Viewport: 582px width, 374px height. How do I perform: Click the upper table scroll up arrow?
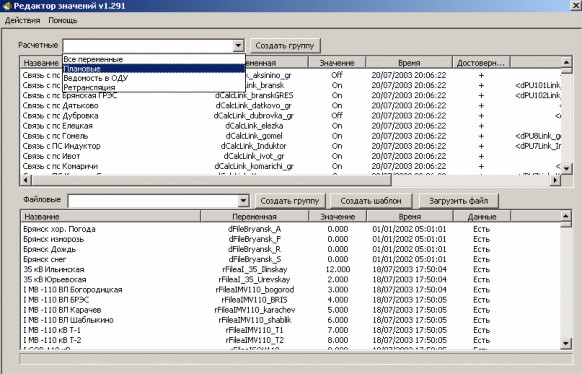click(x=566, y=62)
